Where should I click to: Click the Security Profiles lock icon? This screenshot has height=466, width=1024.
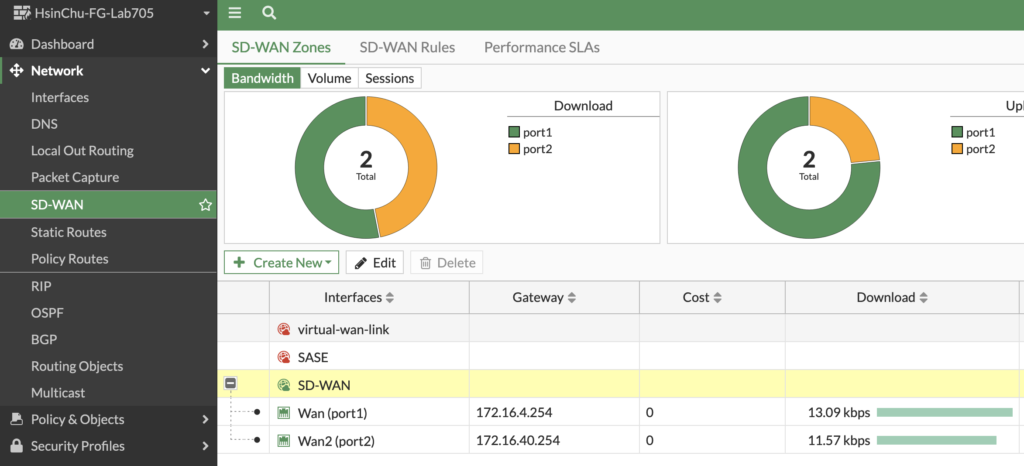click(16, 446)
